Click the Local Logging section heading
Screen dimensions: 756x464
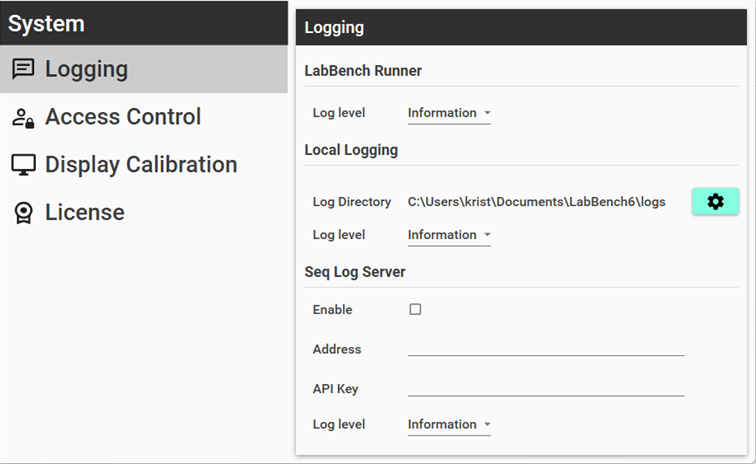351,150
